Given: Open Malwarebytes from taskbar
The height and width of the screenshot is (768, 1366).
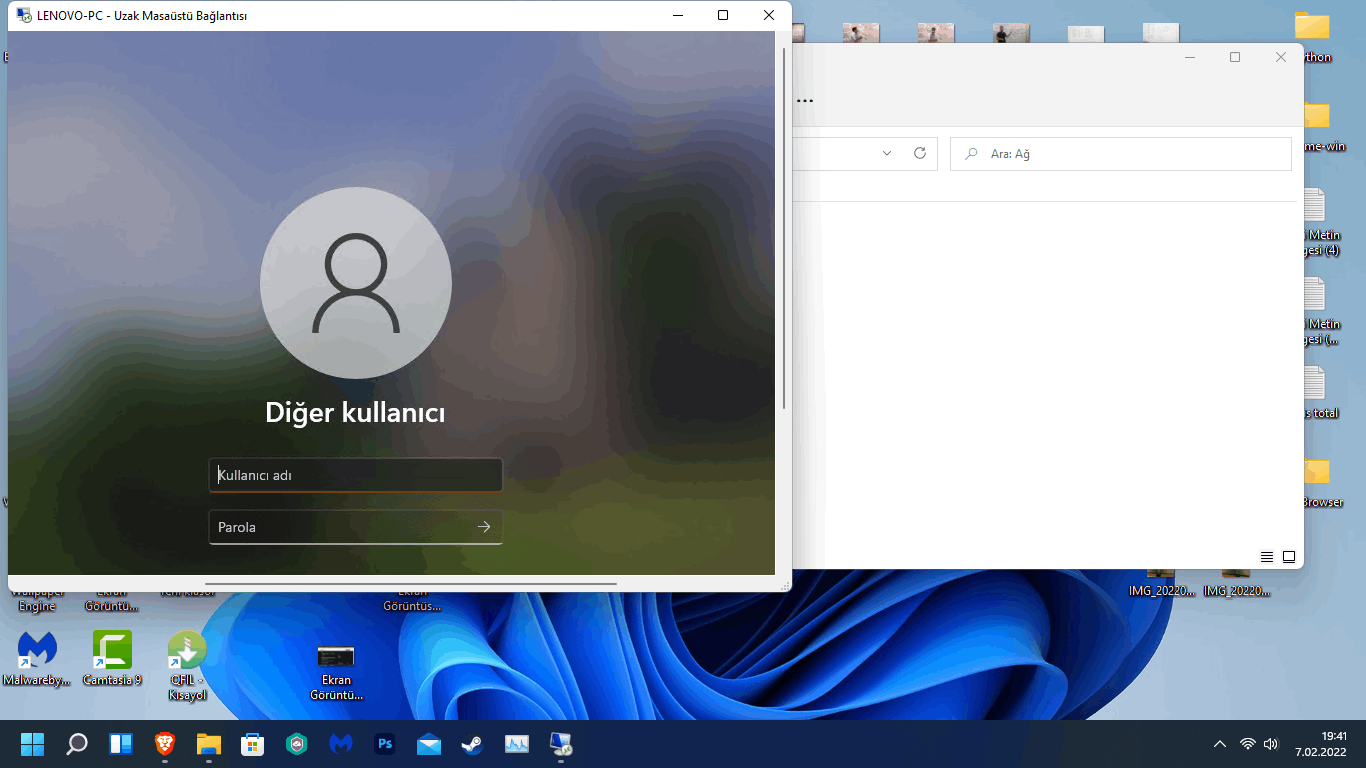Looking at the screenshot, I should 340,744.
